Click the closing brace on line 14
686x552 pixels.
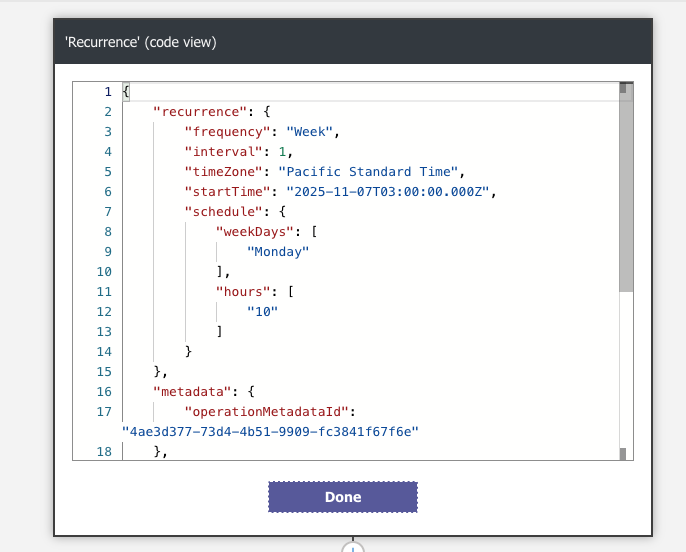pos(188,352)
